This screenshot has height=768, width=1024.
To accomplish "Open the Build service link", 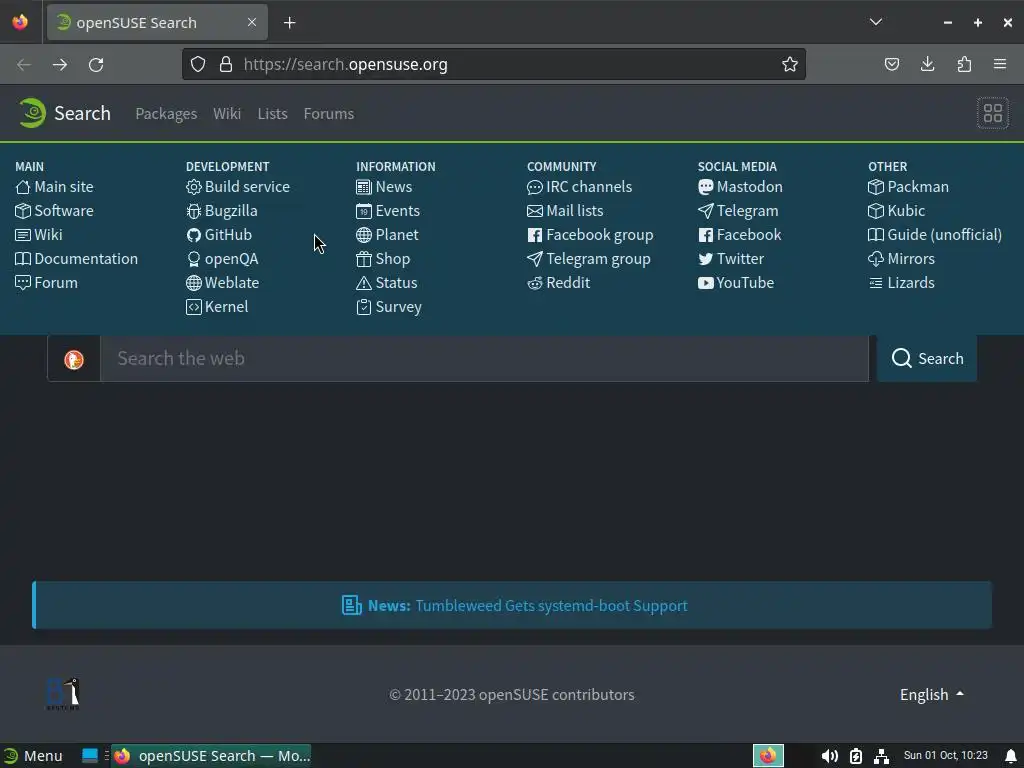I will tap(238, 187).
